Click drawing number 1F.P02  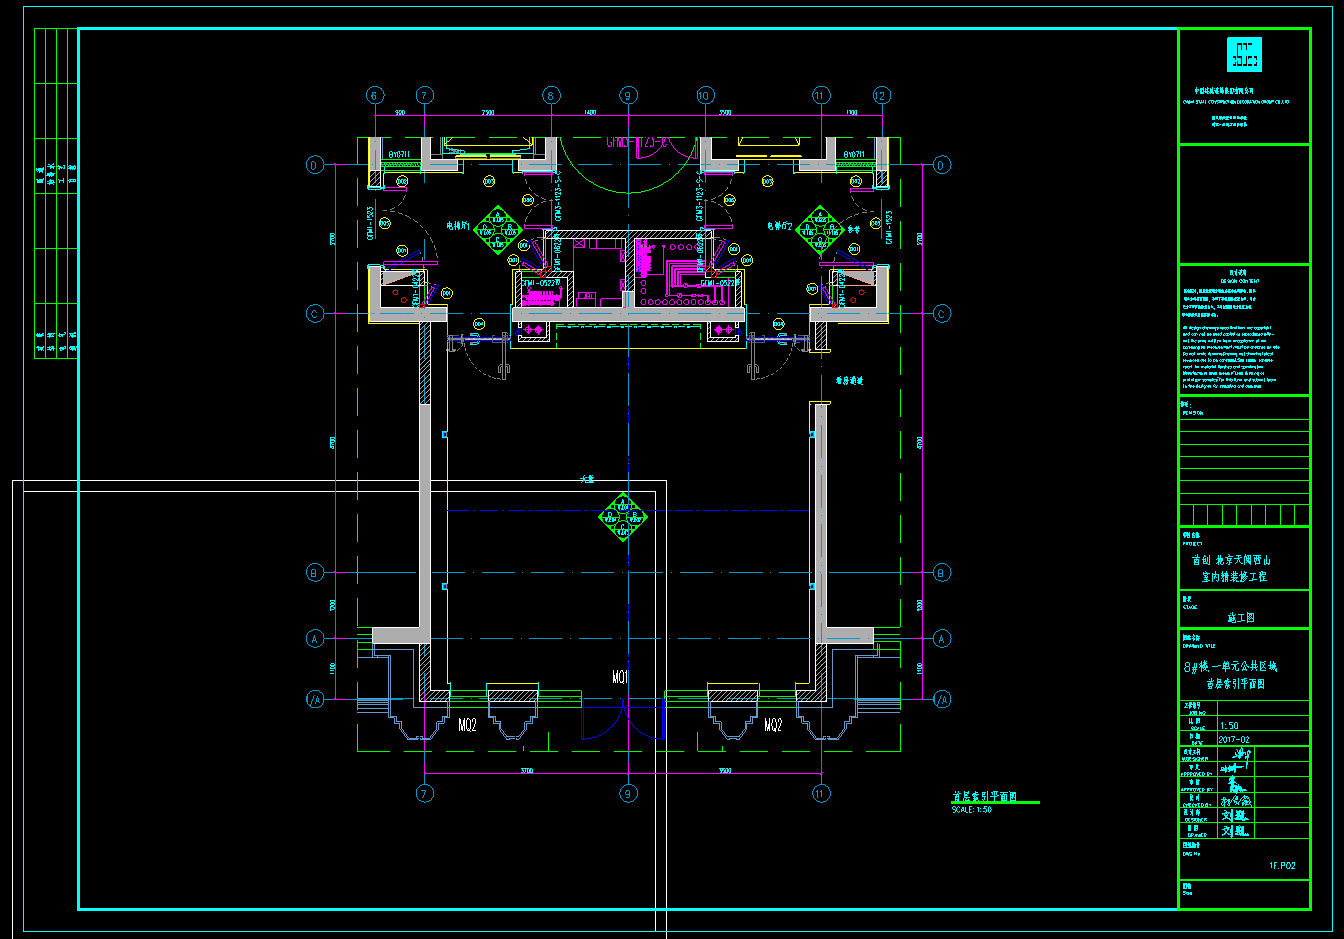tap(1282, 866)
